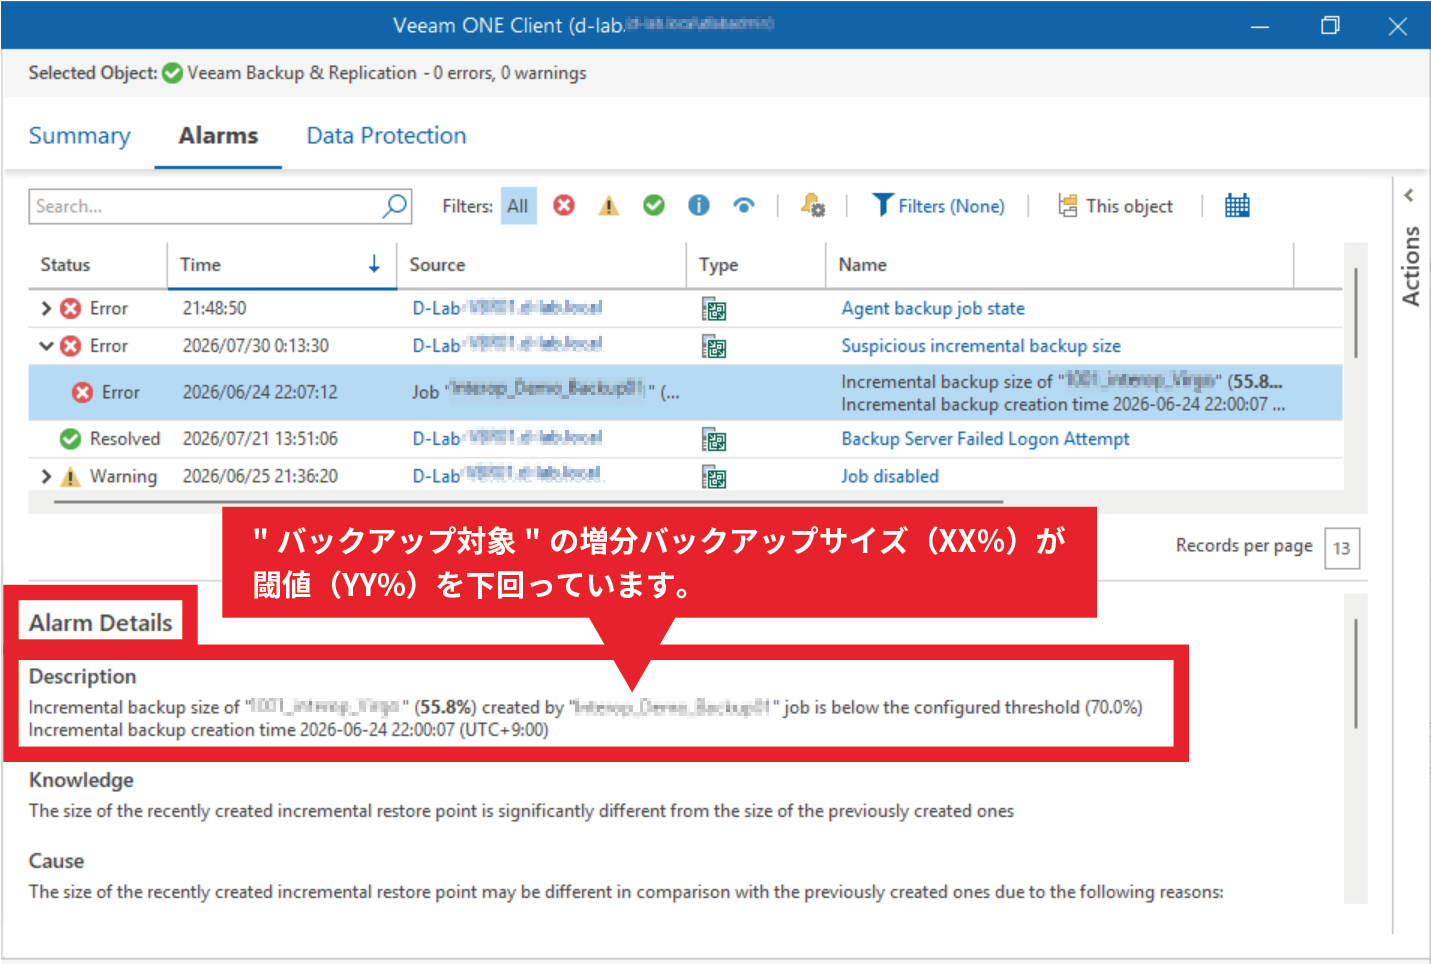Open the Agent backup job state link
This screenshot has height=964, width=1431.
coord(933,309)
